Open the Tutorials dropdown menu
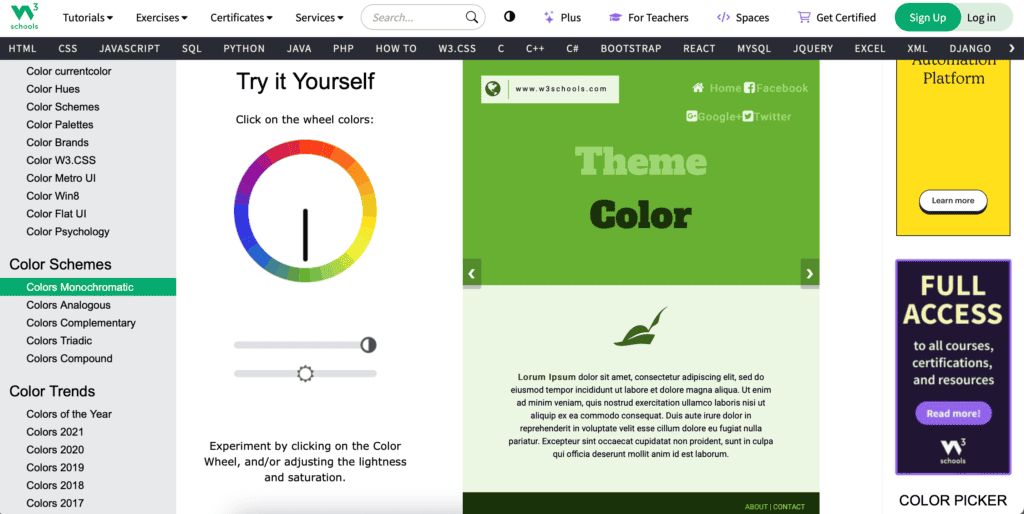The height and width of the screenshot is (514, 1024). (88, 18)
